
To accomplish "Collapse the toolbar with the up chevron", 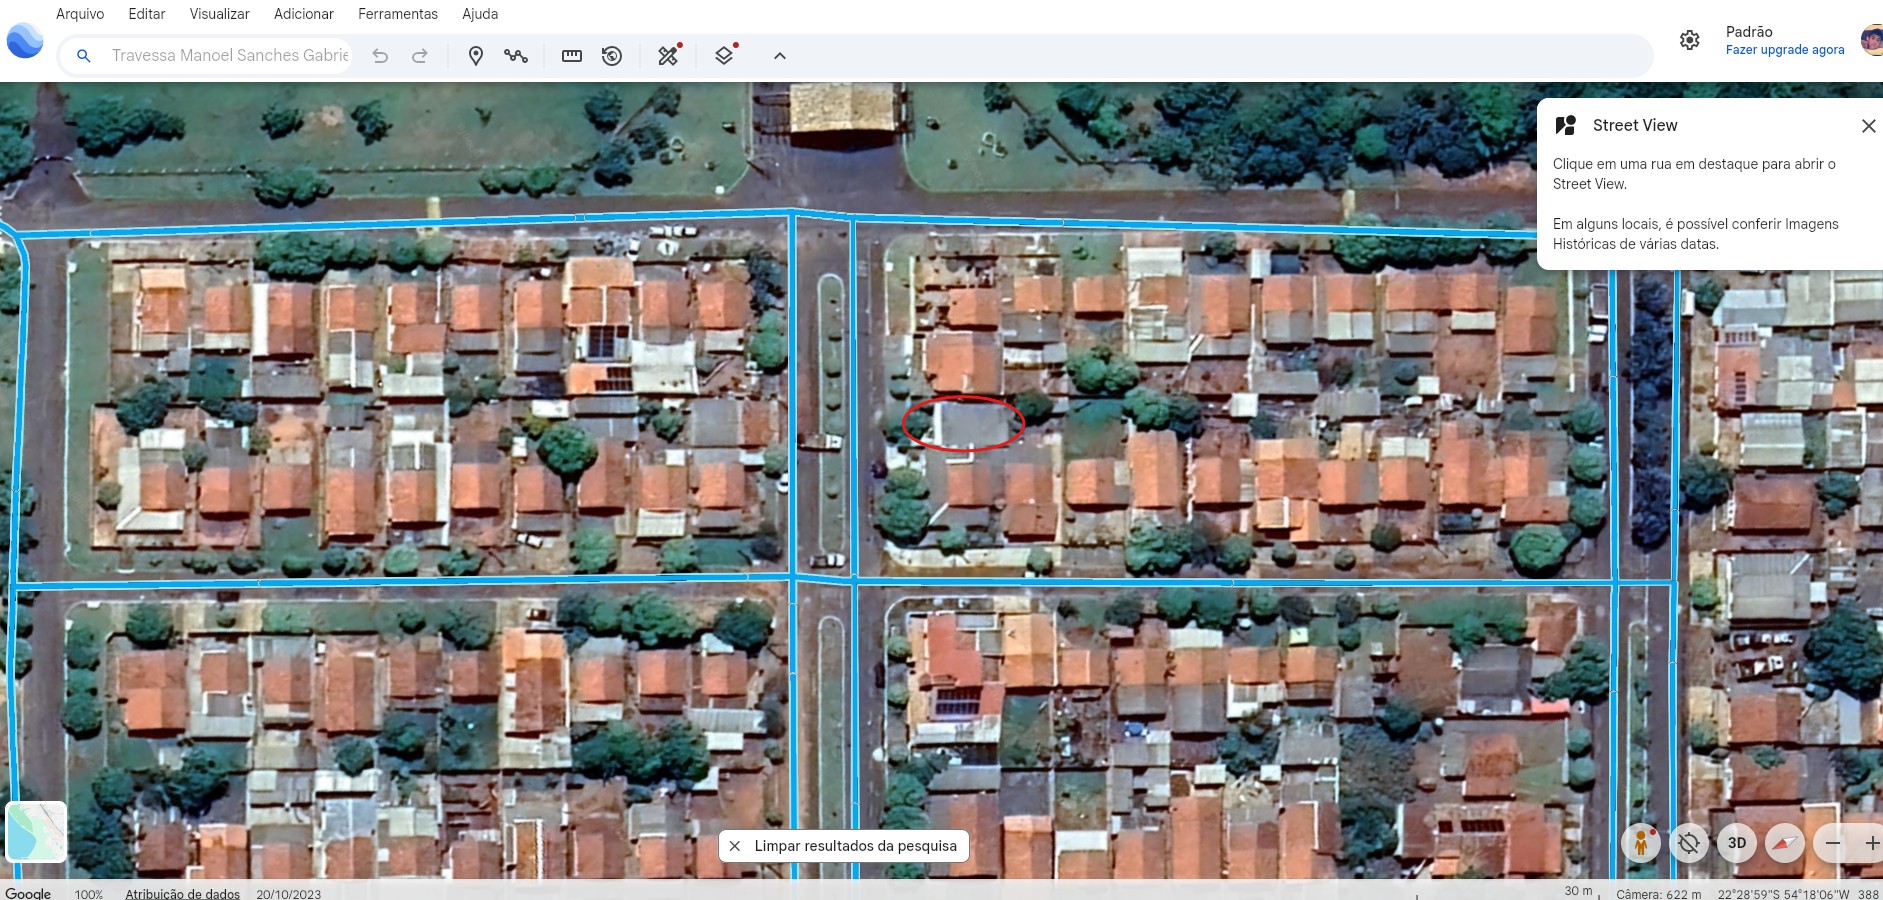I will [x=780, y=56].
